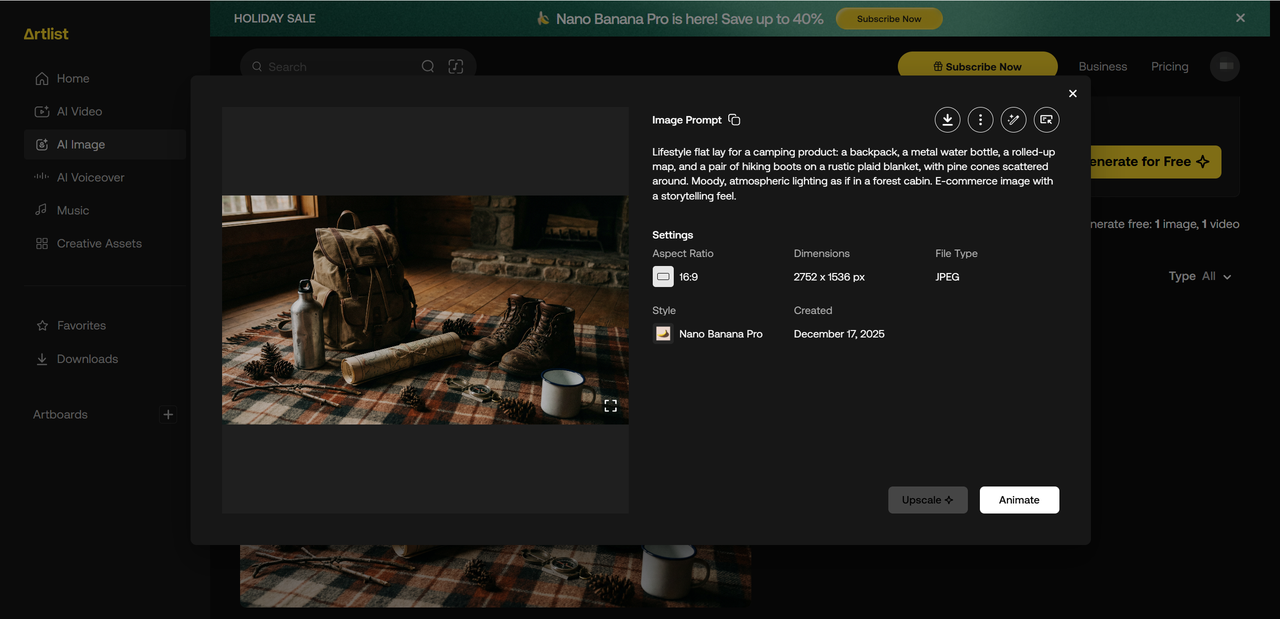Download the generated camping image
Image resolution: width=1280 pixels, height=619 pixels.
[947, 120]
